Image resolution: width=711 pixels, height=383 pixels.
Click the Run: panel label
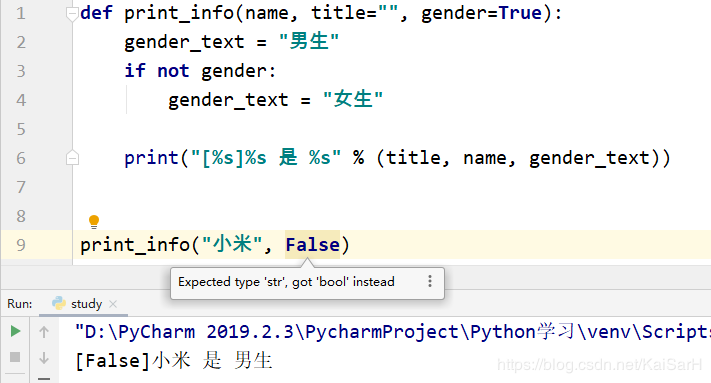(x=19, y=304)
